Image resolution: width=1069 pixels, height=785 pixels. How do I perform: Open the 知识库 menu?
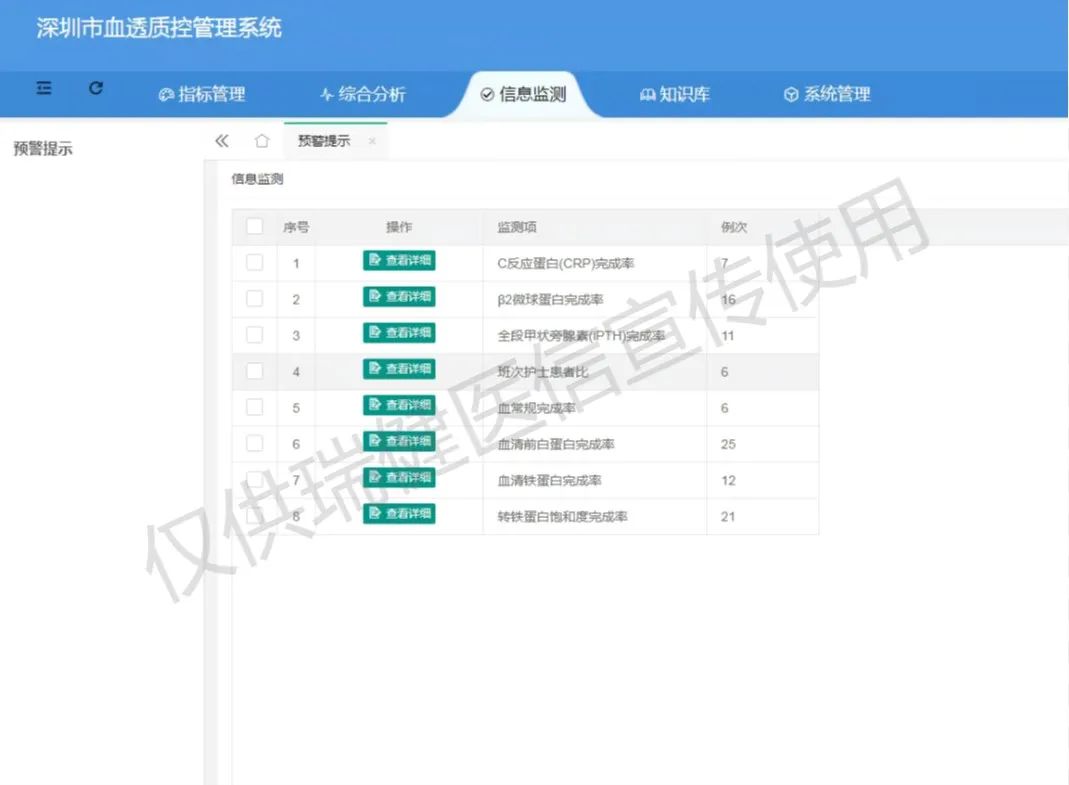675,94
